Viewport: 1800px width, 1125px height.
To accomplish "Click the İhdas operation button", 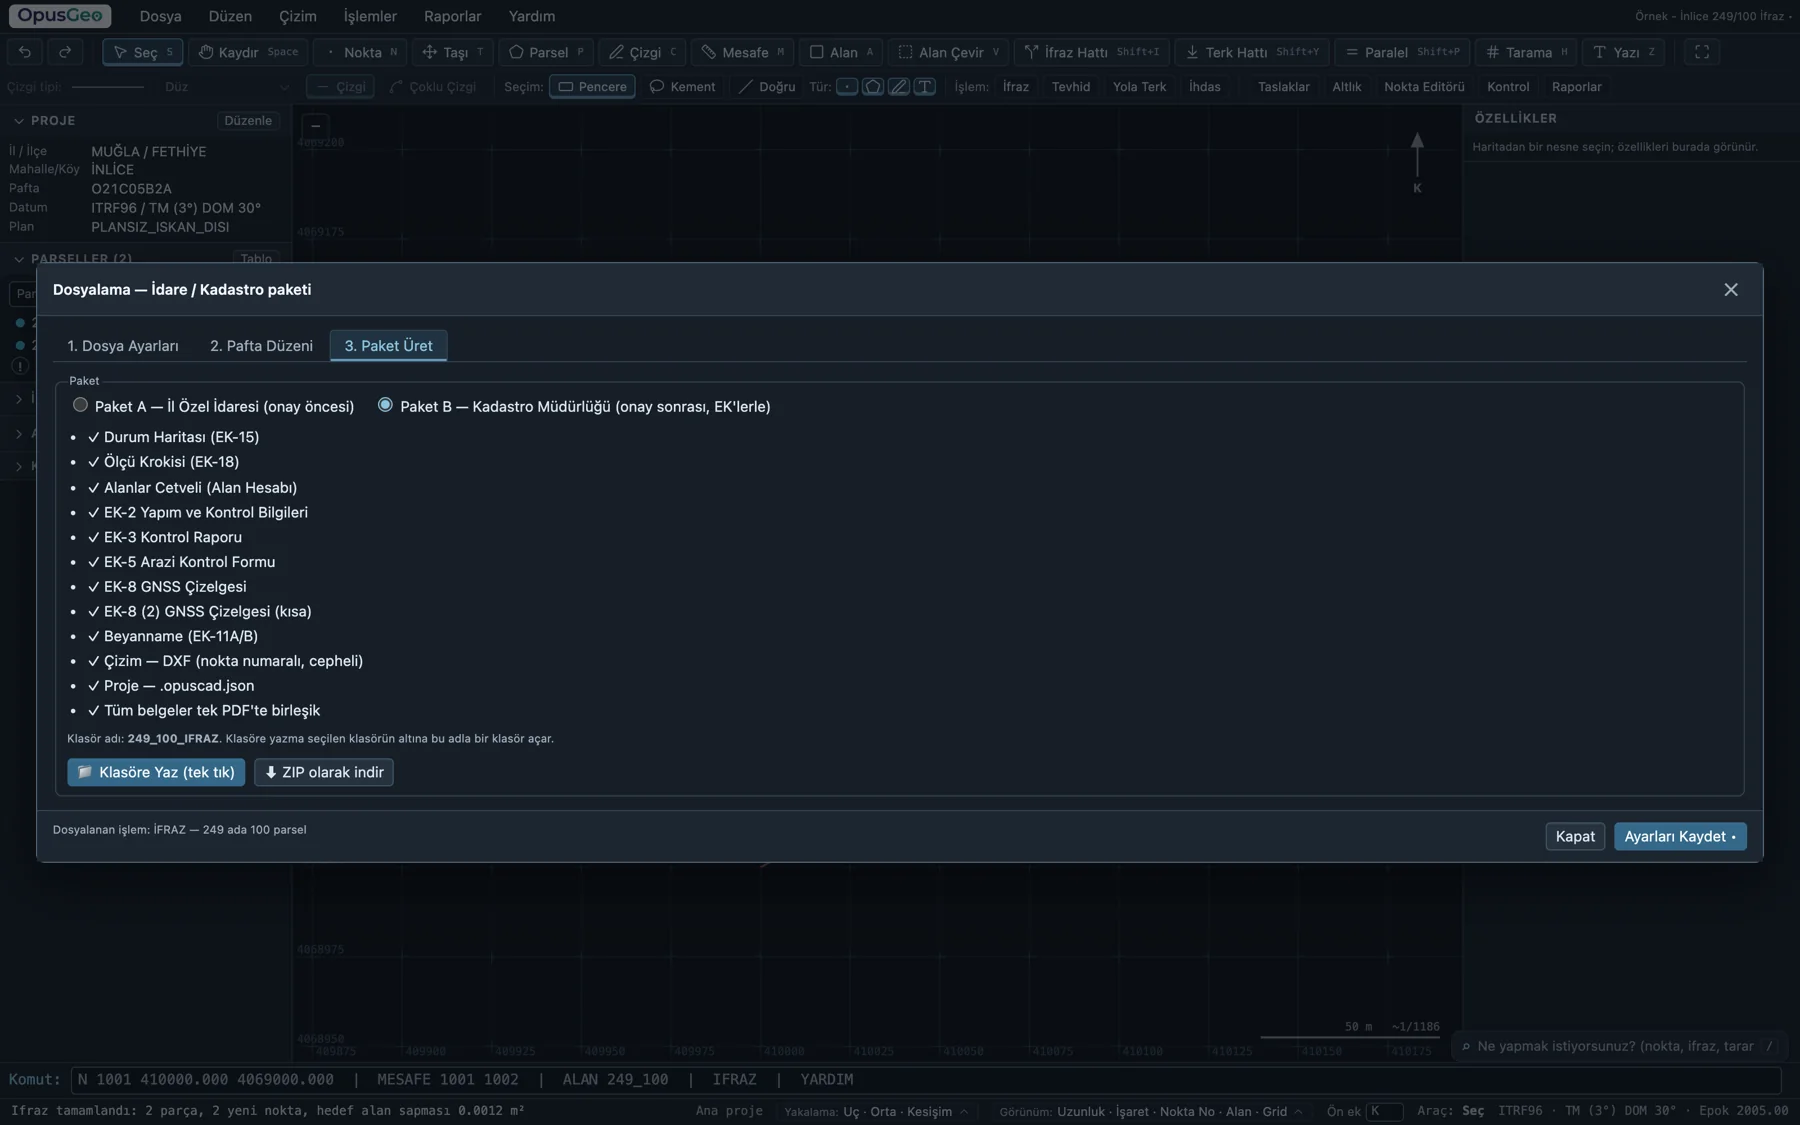I will coord(1204,87).
